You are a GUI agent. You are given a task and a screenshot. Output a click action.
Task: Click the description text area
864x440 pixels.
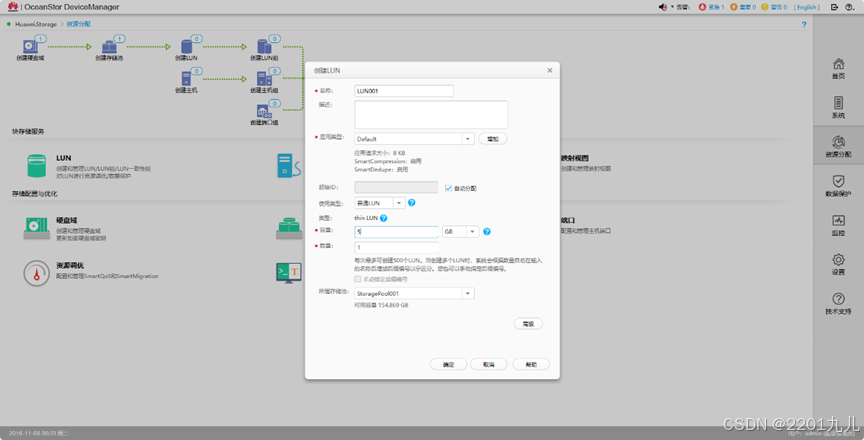(431, 115)
